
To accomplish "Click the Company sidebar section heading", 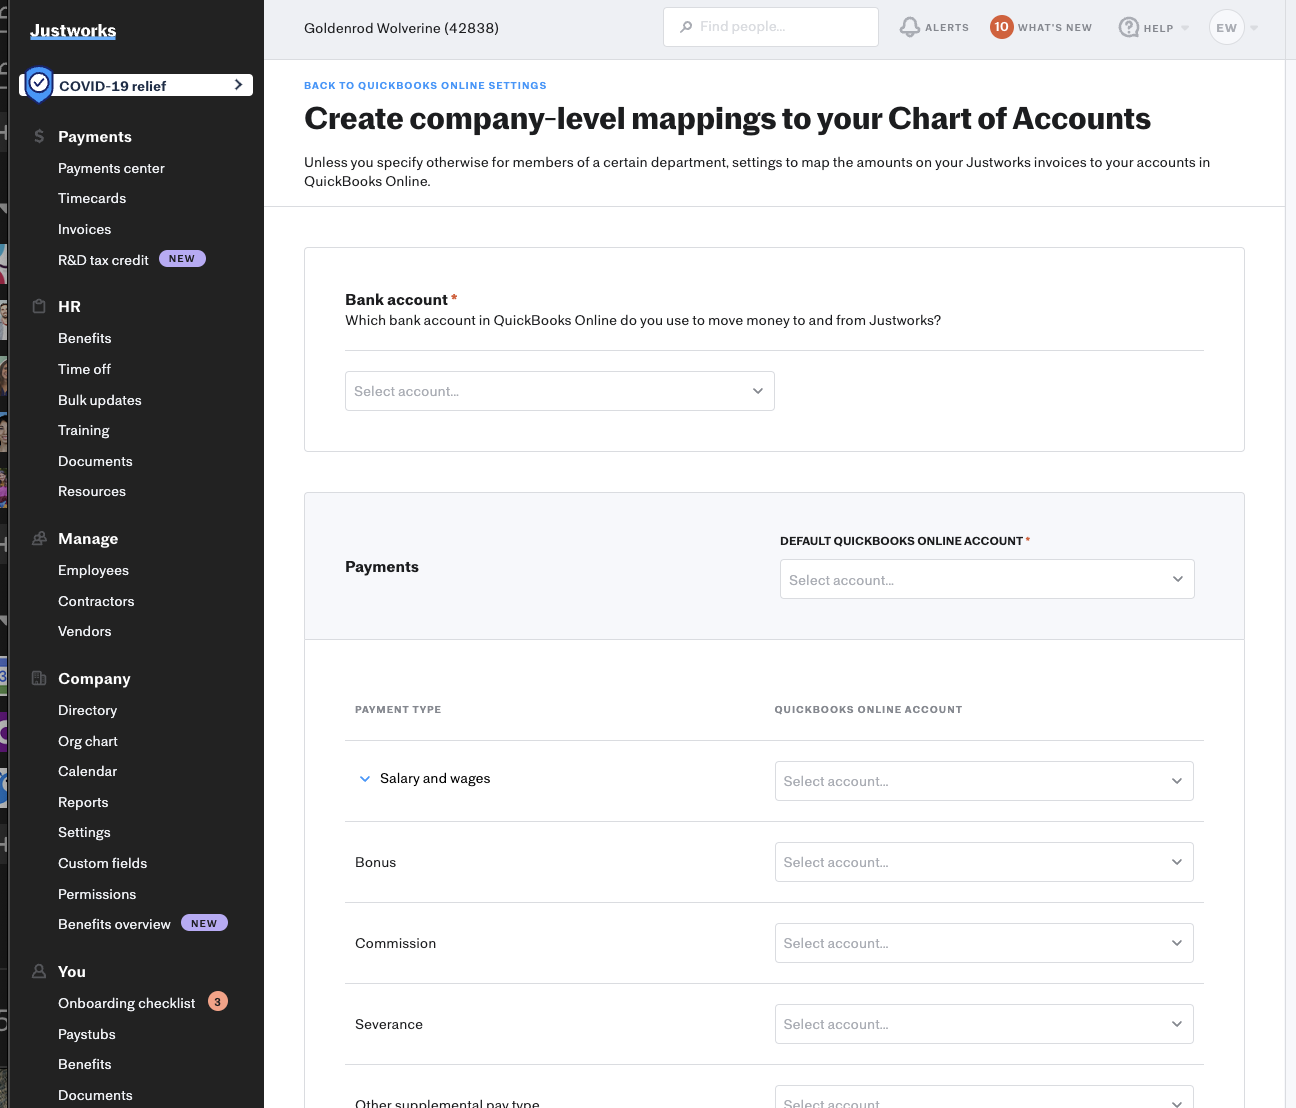I will [x=94, y=678].
